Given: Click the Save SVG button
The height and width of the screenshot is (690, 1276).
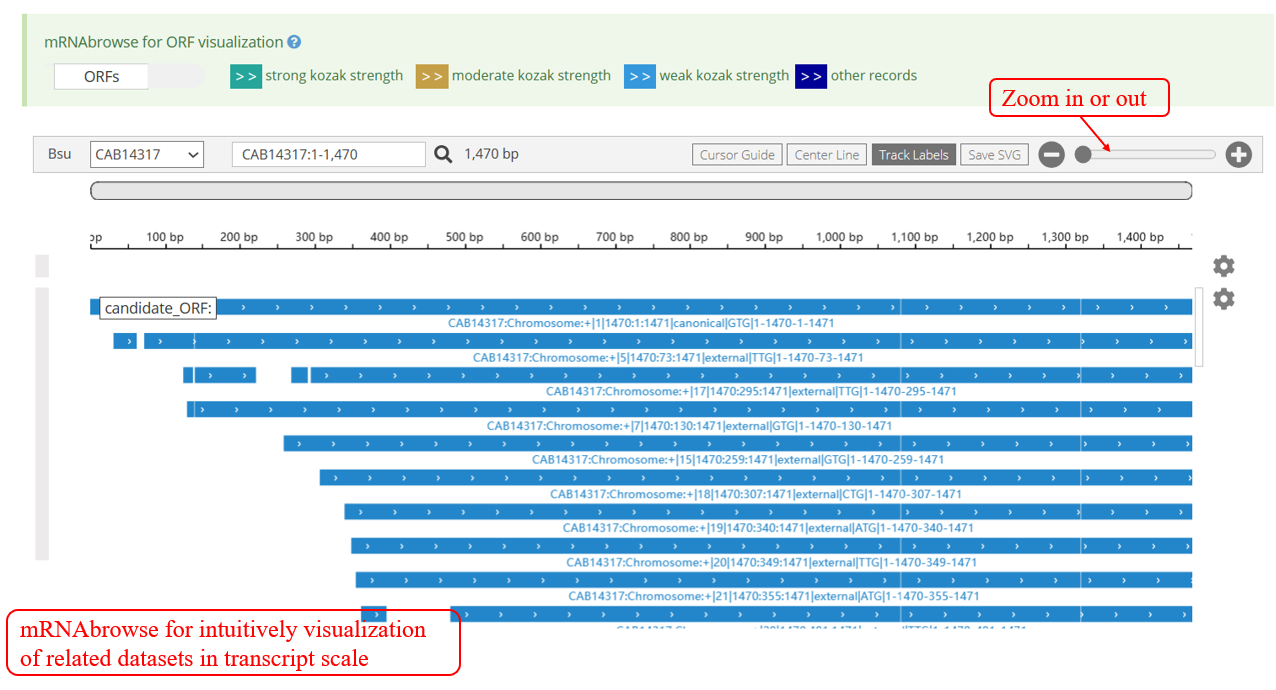Looking at the screenshot, I should pyautogui.click(x=994, y=155).
